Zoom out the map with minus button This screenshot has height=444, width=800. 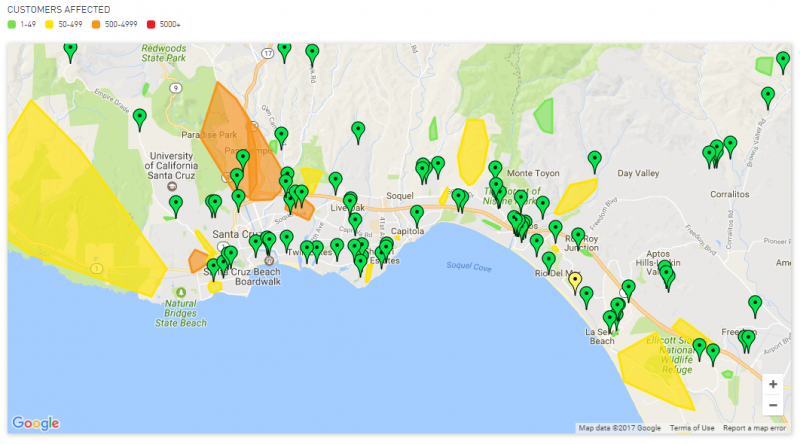coord(772,405)
